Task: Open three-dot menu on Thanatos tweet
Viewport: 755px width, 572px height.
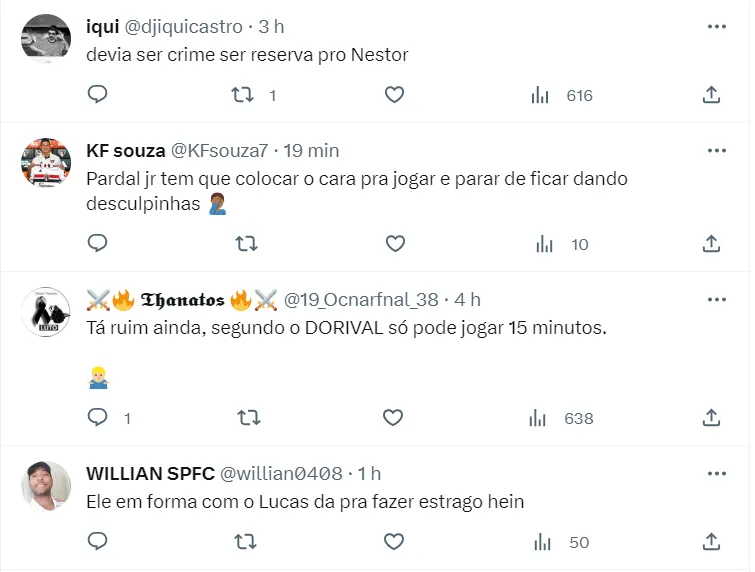Action: point(716,299)
